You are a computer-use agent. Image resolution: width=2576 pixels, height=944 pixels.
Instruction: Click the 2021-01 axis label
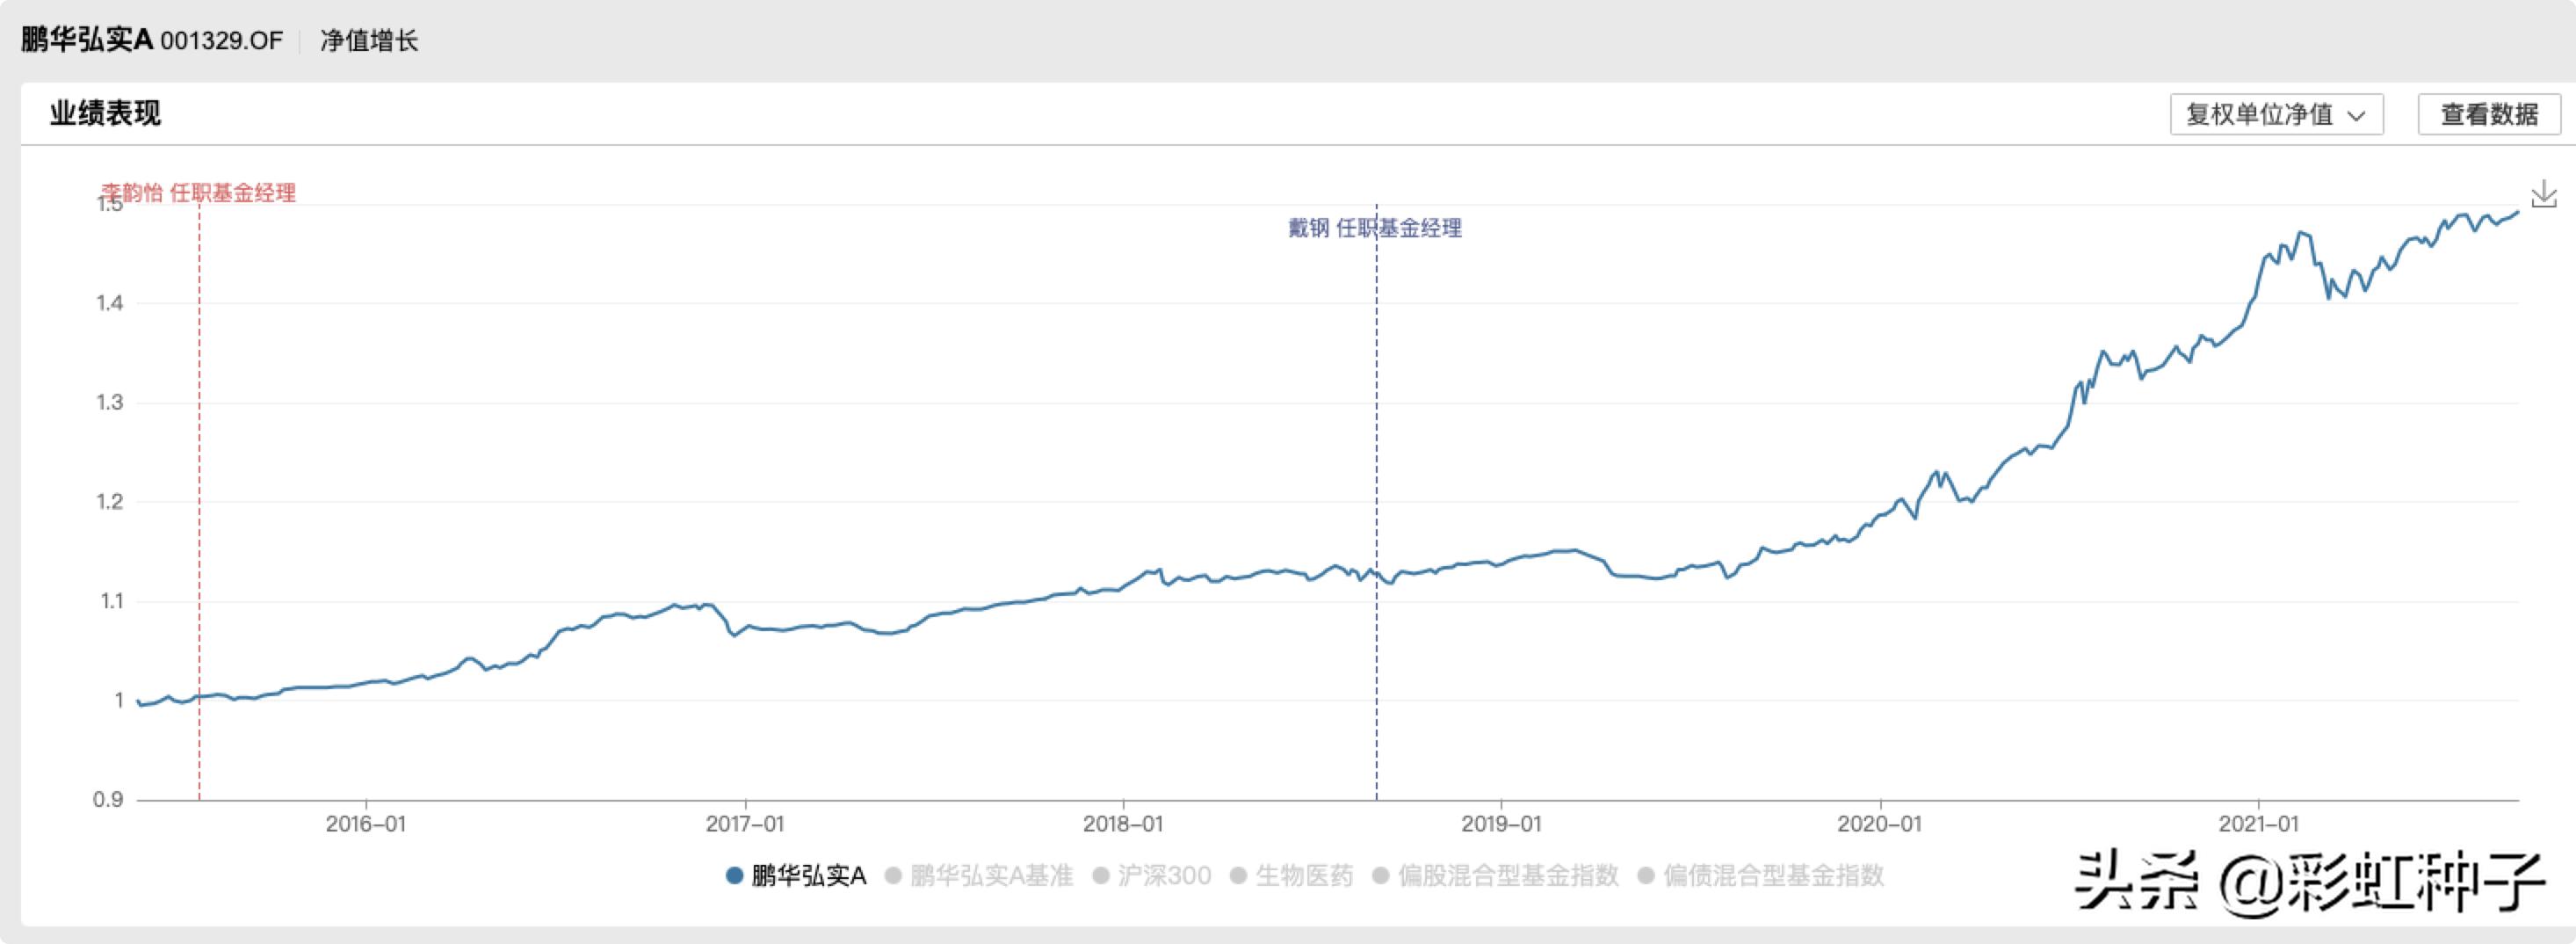(x=2258, y=824)
